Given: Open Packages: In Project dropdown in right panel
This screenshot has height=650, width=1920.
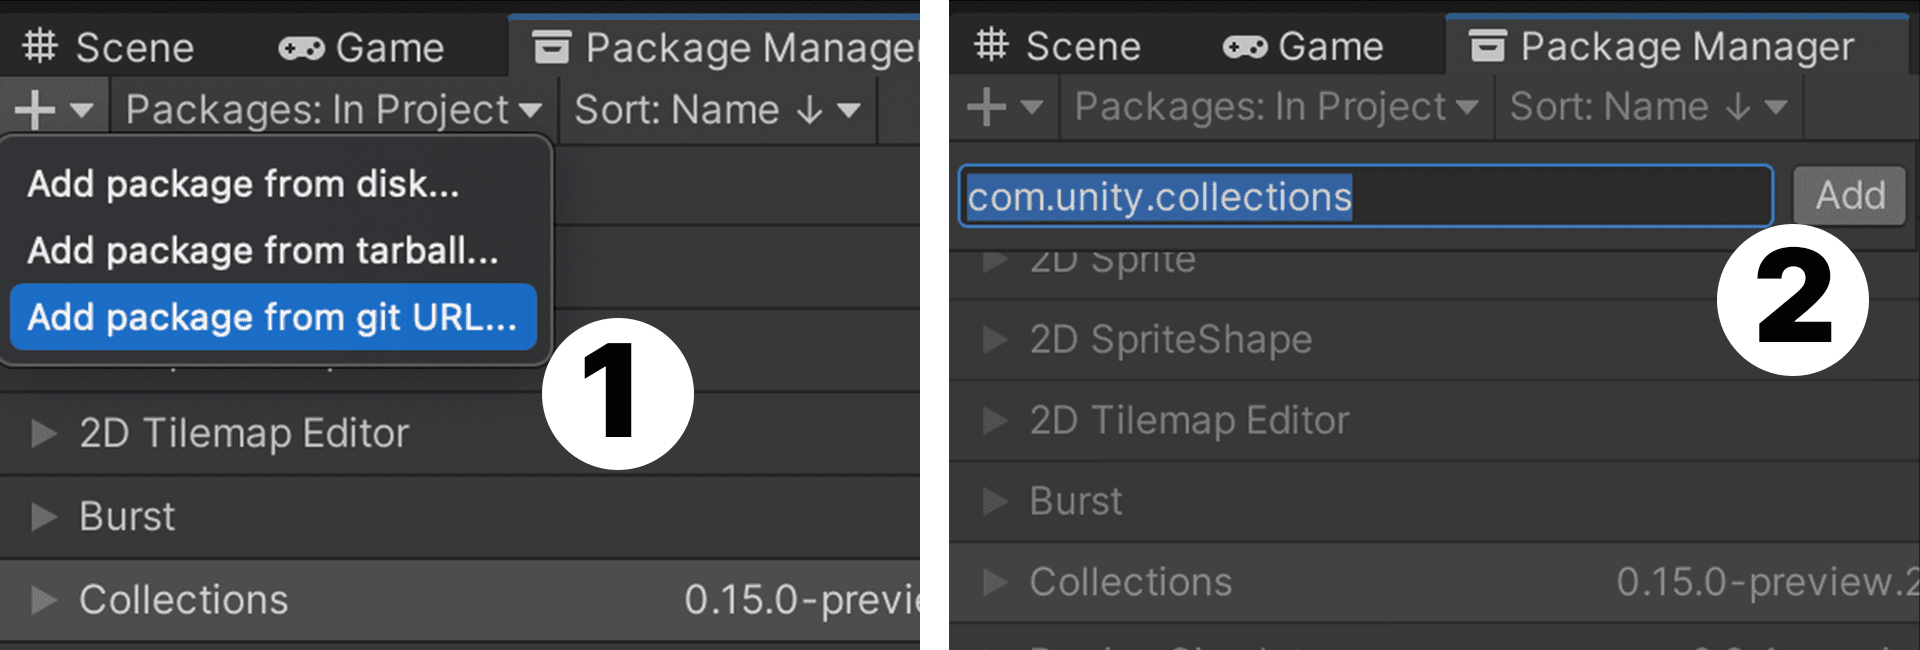Looking at the screenshot, I should point(1276,106).
